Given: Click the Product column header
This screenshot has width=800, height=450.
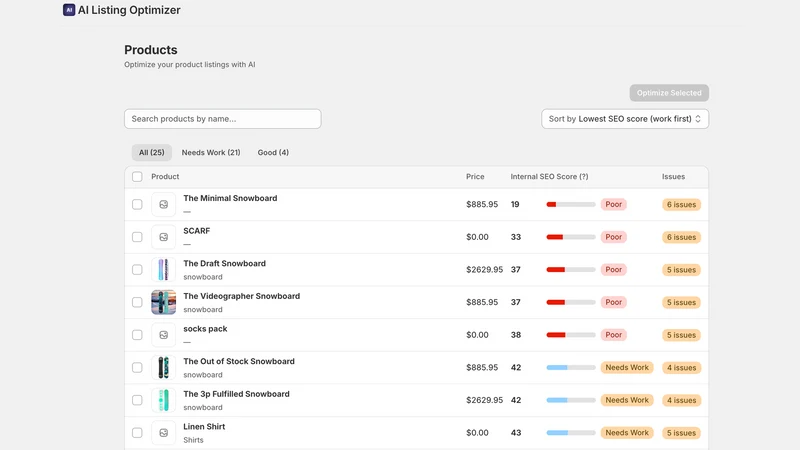Looking at the screenshot, I should point(165,177).
